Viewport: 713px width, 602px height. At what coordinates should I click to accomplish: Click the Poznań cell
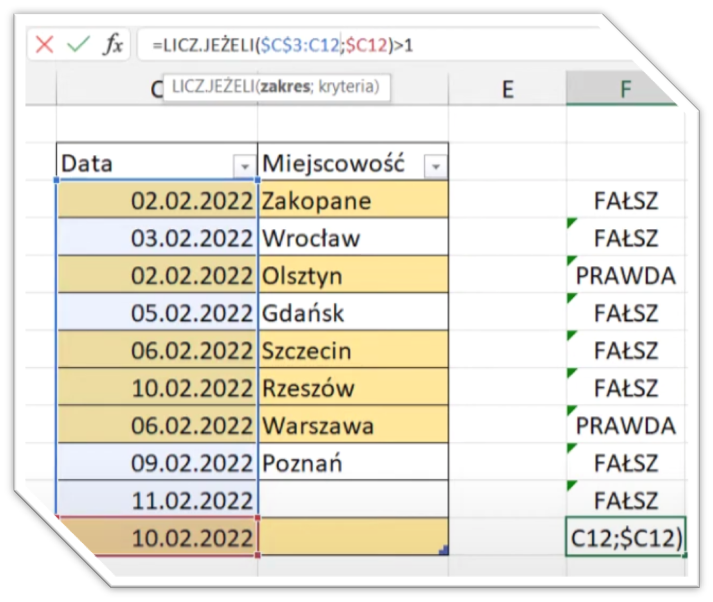(352, 464)
